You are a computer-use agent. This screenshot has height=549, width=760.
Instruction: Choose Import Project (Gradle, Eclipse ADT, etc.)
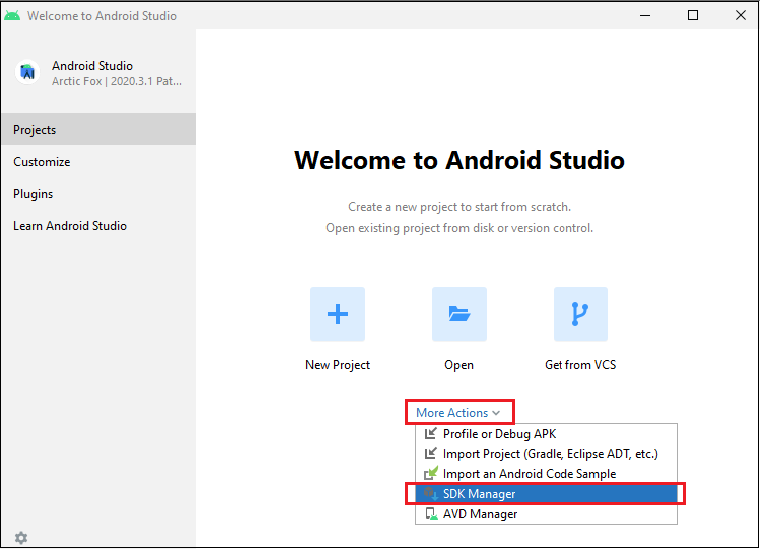(546, 454)
